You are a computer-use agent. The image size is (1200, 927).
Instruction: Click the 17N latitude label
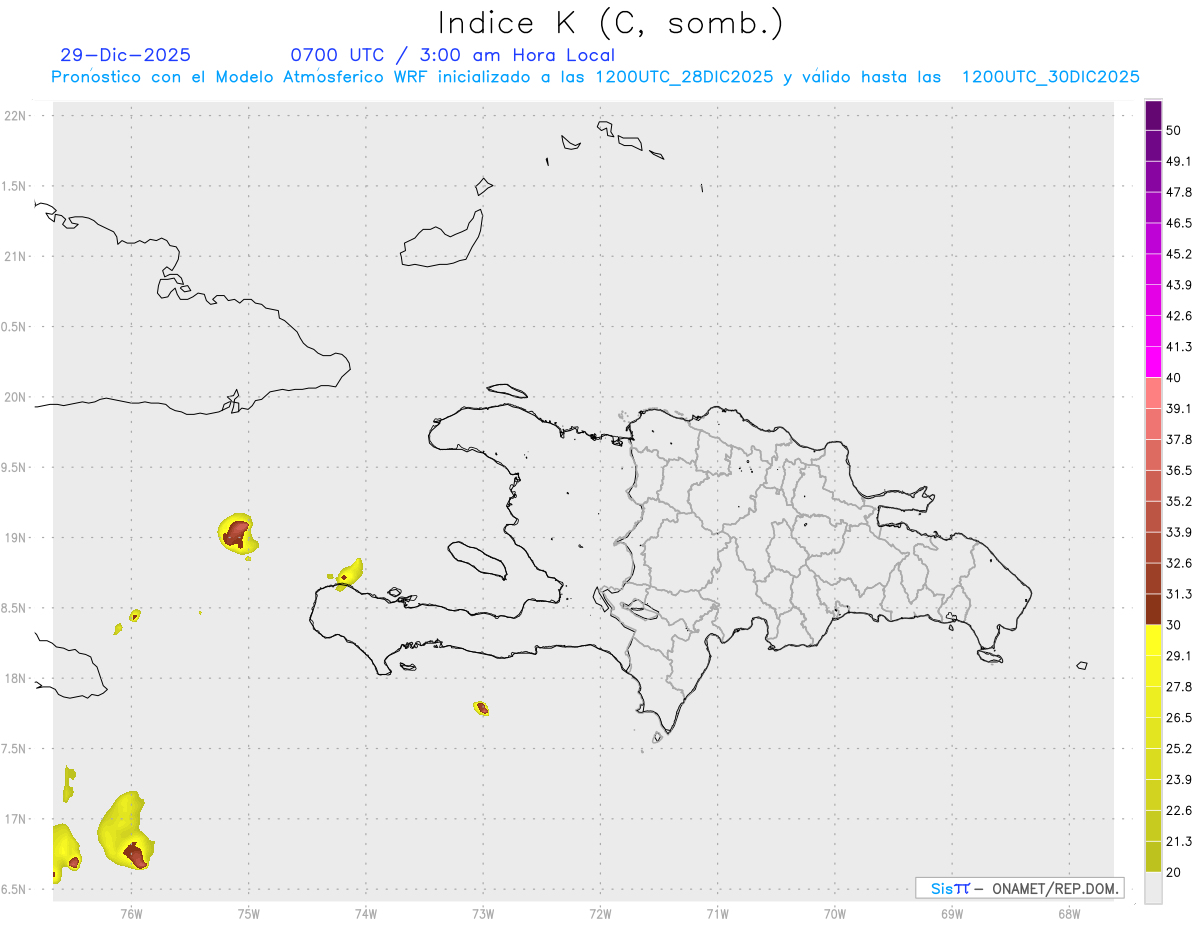point(15,819)
